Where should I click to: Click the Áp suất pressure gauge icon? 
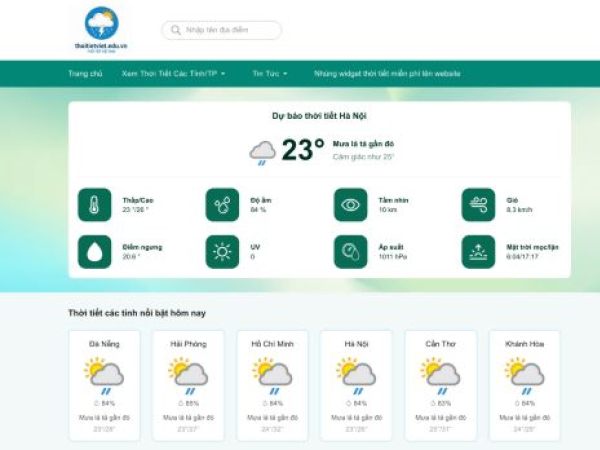click(351, 252)
